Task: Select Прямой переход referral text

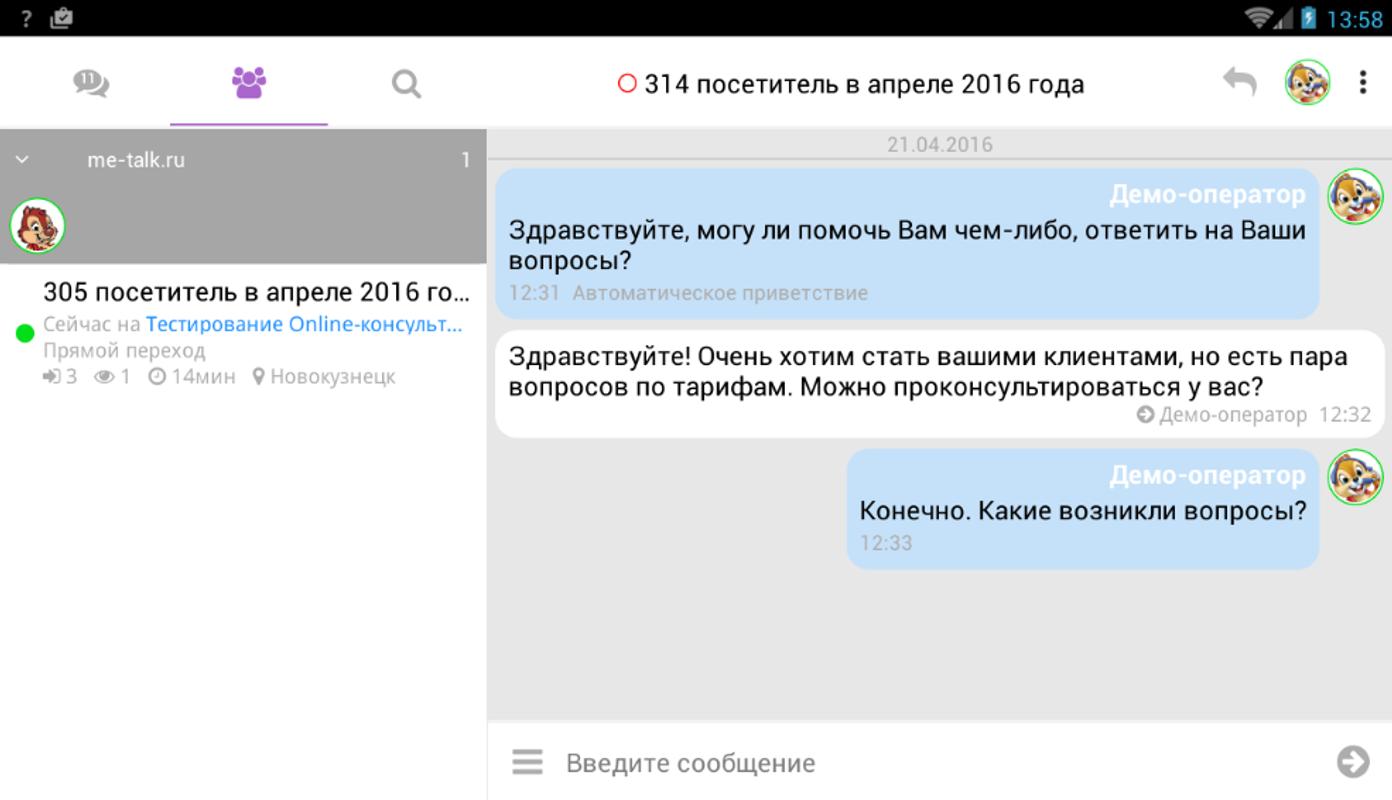Action: click(x=124, y=351)
